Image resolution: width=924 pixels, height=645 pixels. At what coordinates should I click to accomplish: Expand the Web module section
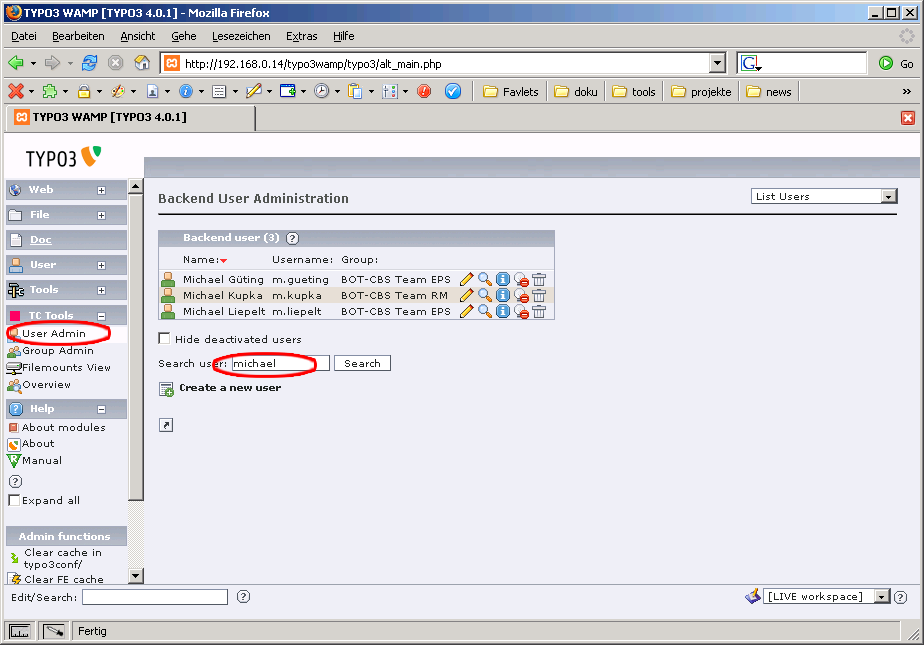[101, 190]
